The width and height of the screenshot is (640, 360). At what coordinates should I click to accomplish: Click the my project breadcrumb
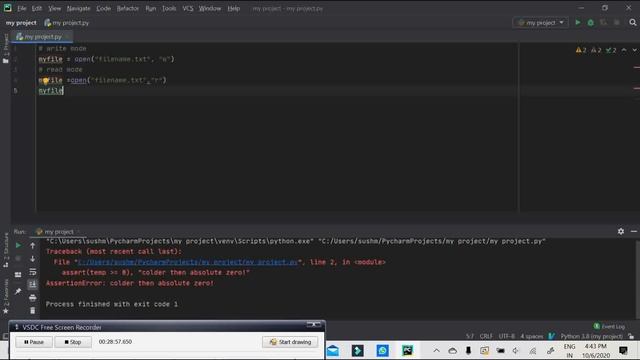pyautogui.click(x=21, y=23)
